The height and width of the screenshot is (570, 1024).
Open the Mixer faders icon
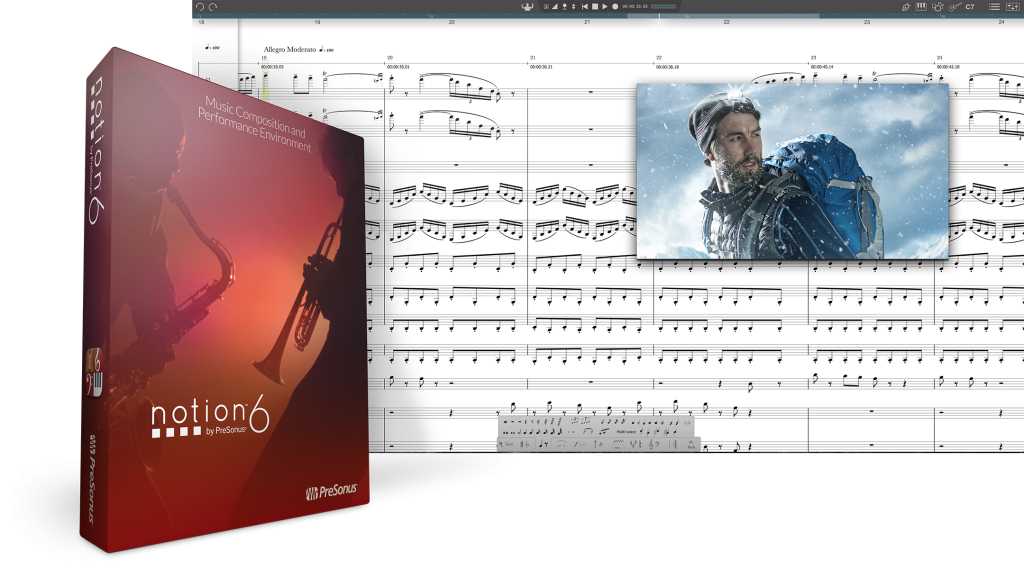(x=1014, y=7)
